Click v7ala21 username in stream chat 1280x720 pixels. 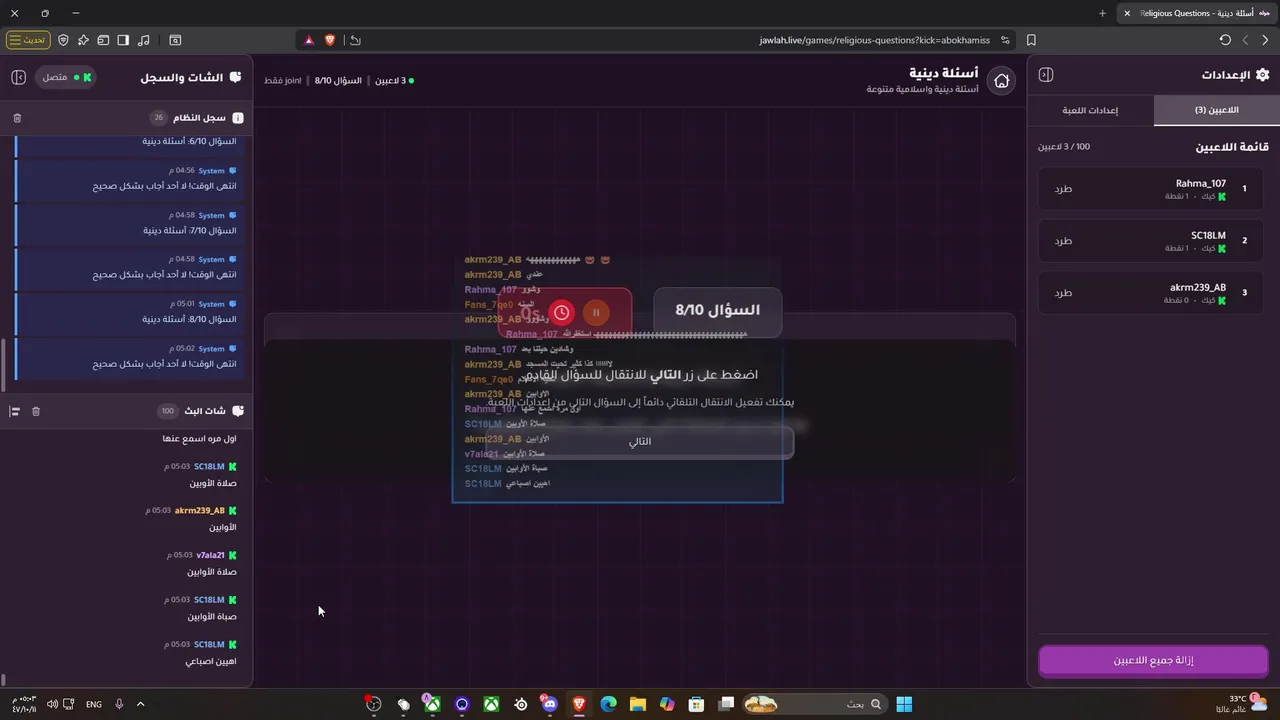pos(210,555)
